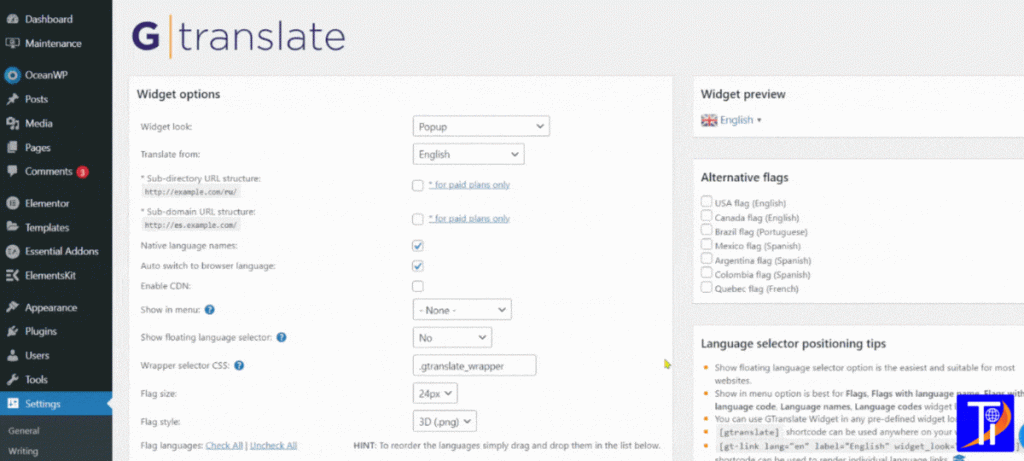
Task: Click the Language selector positioning tips heading
Action: click(x=793, y=344)
